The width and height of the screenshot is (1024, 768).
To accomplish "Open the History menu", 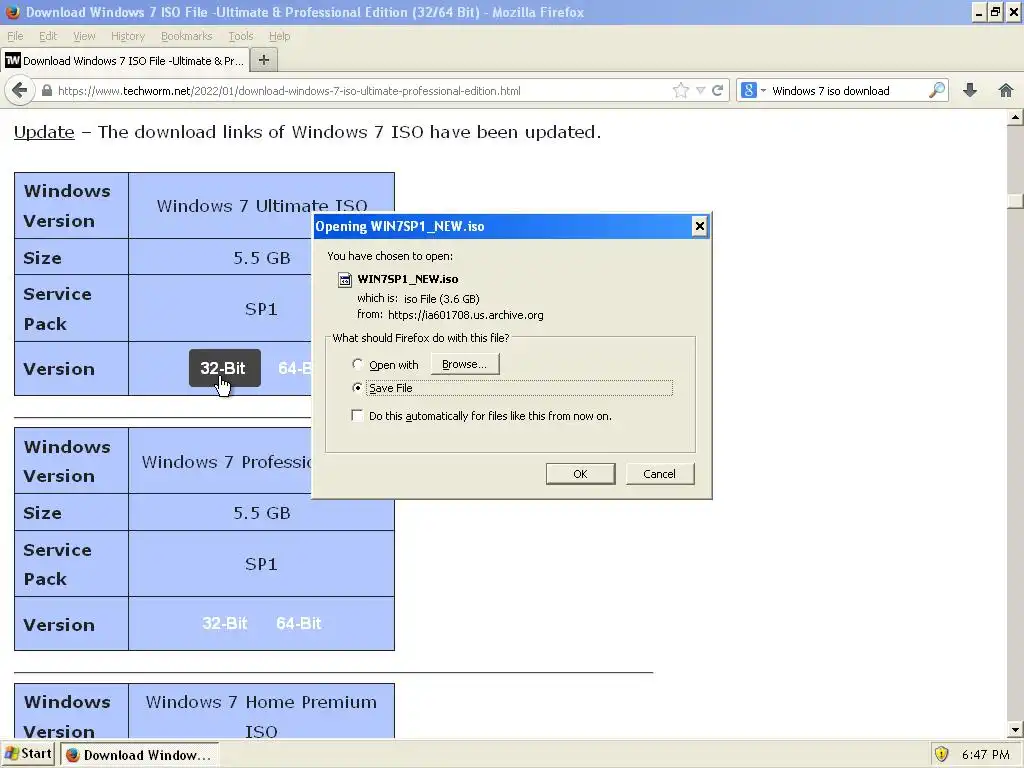I will pos(128,36).
